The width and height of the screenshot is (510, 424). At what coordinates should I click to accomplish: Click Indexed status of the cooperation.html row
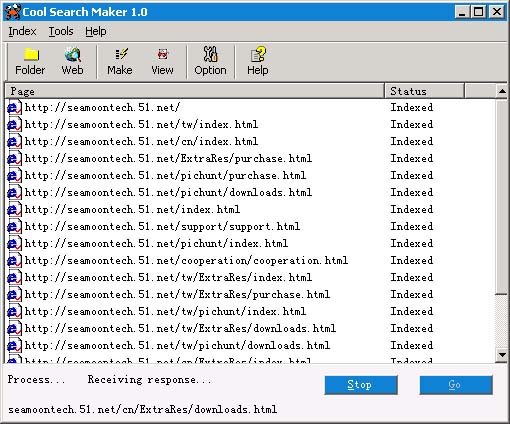[412, 260]
